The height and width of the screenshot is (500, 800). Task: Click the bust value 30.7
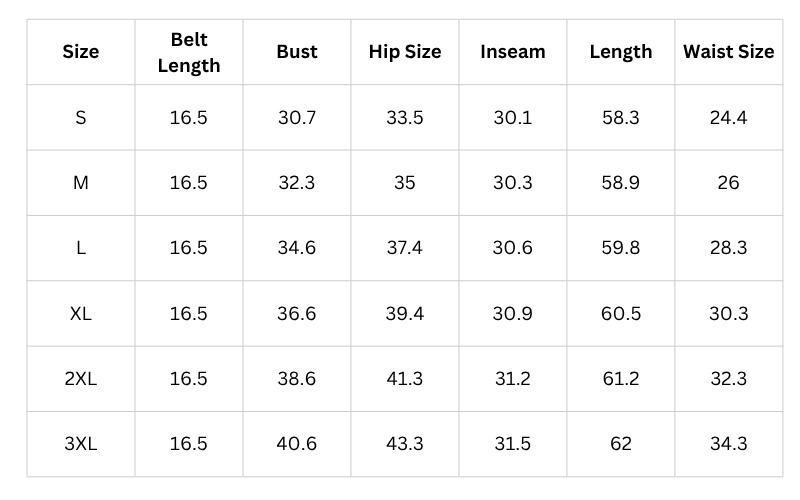click(x=297, y=118)
